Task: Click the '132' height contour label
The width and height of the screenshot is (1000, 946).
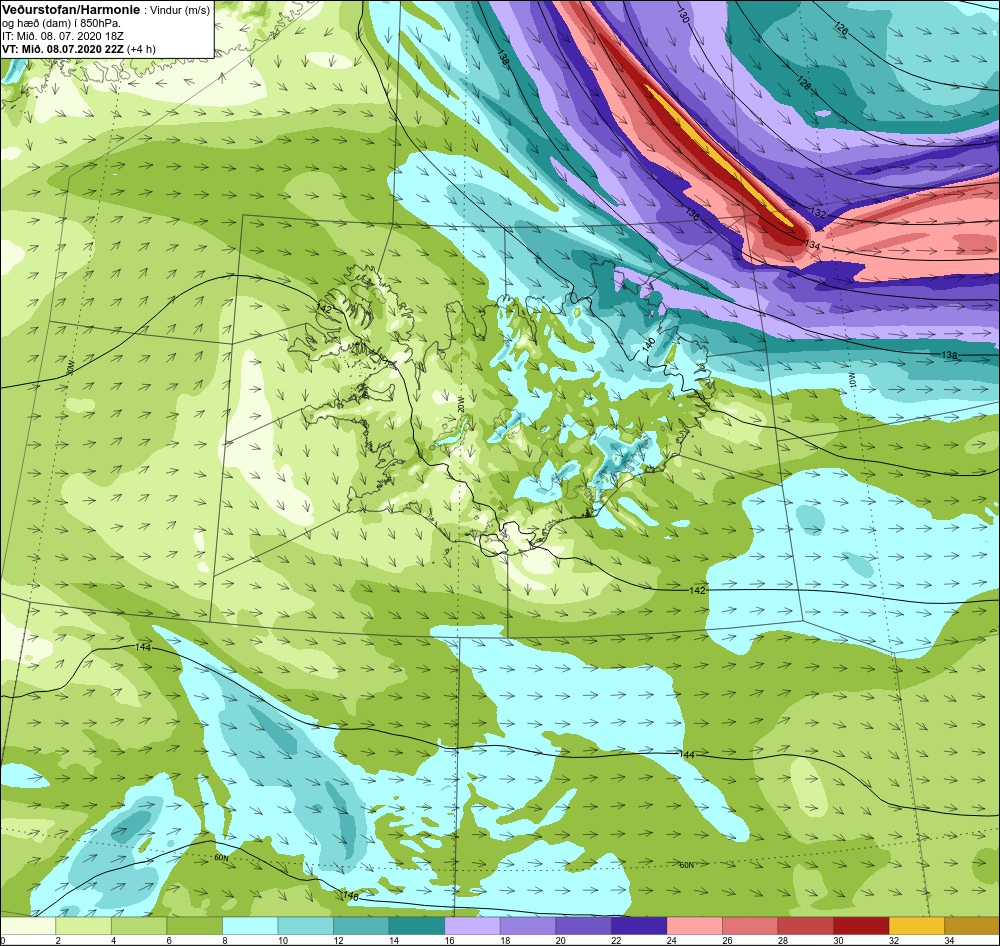Action: pos(818,212)
